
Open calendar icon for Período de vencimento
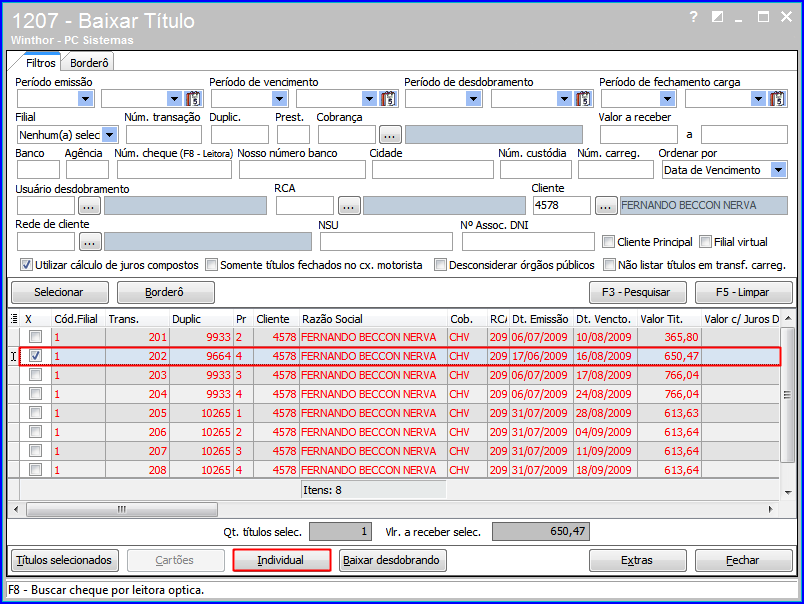(x=388, y=98)
